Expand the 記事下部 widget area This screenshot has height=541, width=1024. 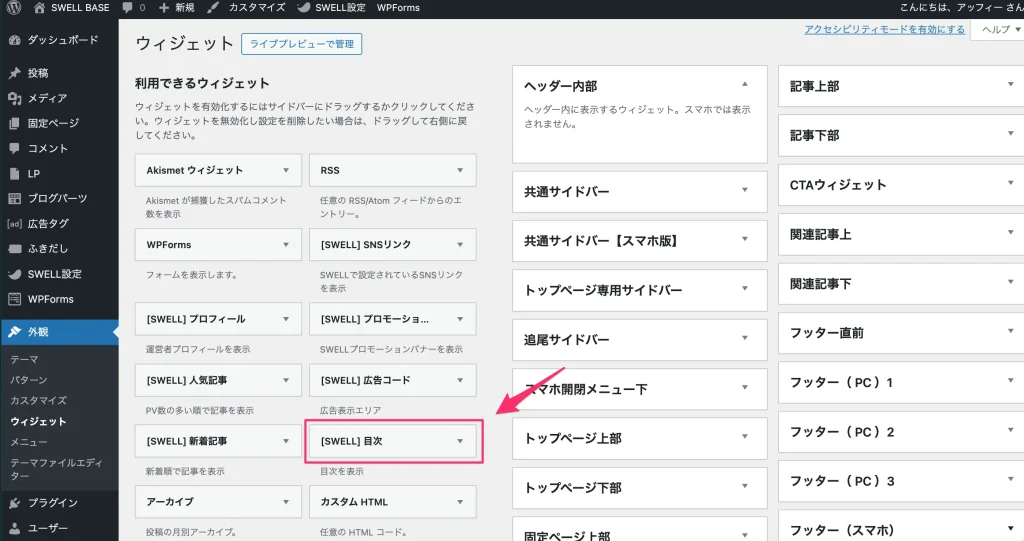(1011, 134)
